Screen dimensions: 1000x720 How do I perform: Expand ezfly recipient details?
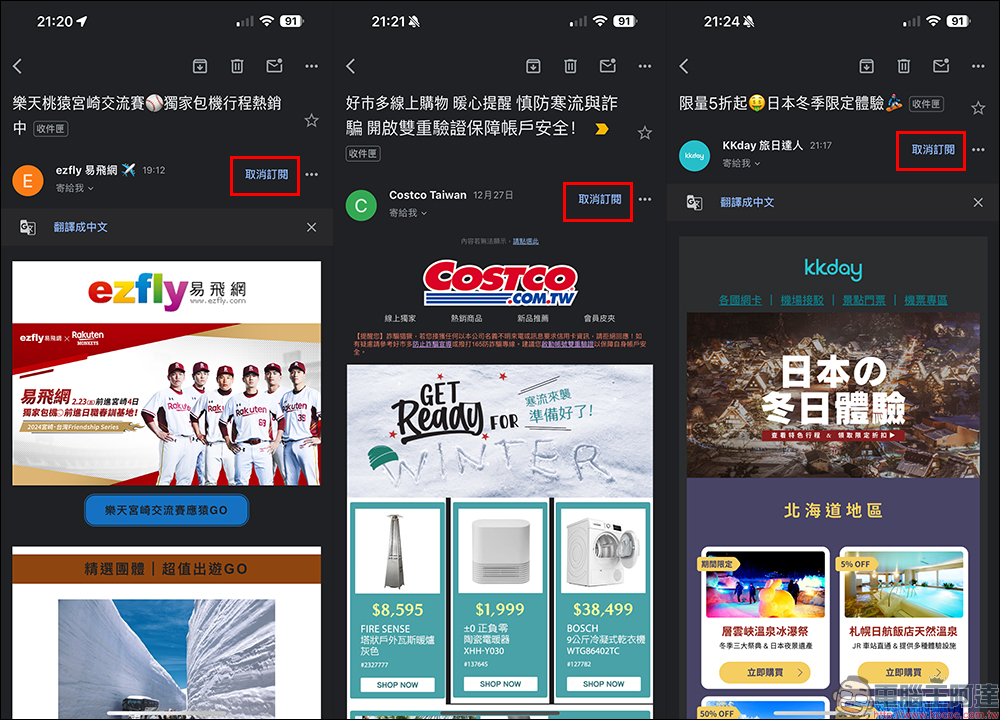(75, 188)
